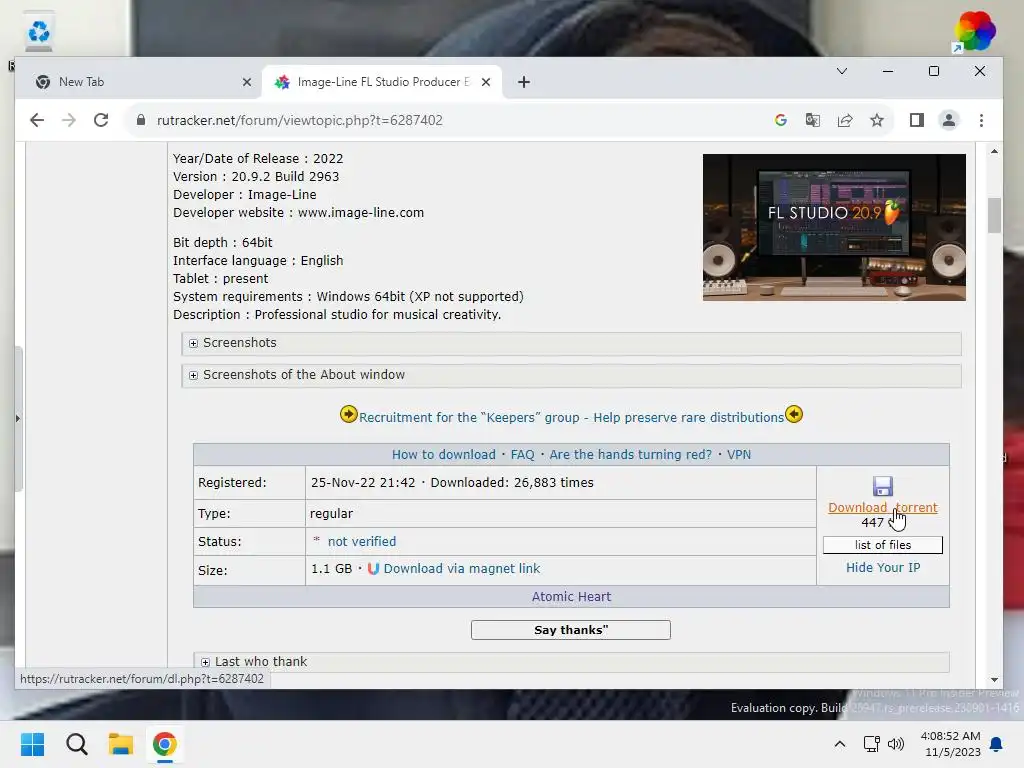Open the VPN link
Screen dimensions: 1024x768
click(x=739, y=455)
